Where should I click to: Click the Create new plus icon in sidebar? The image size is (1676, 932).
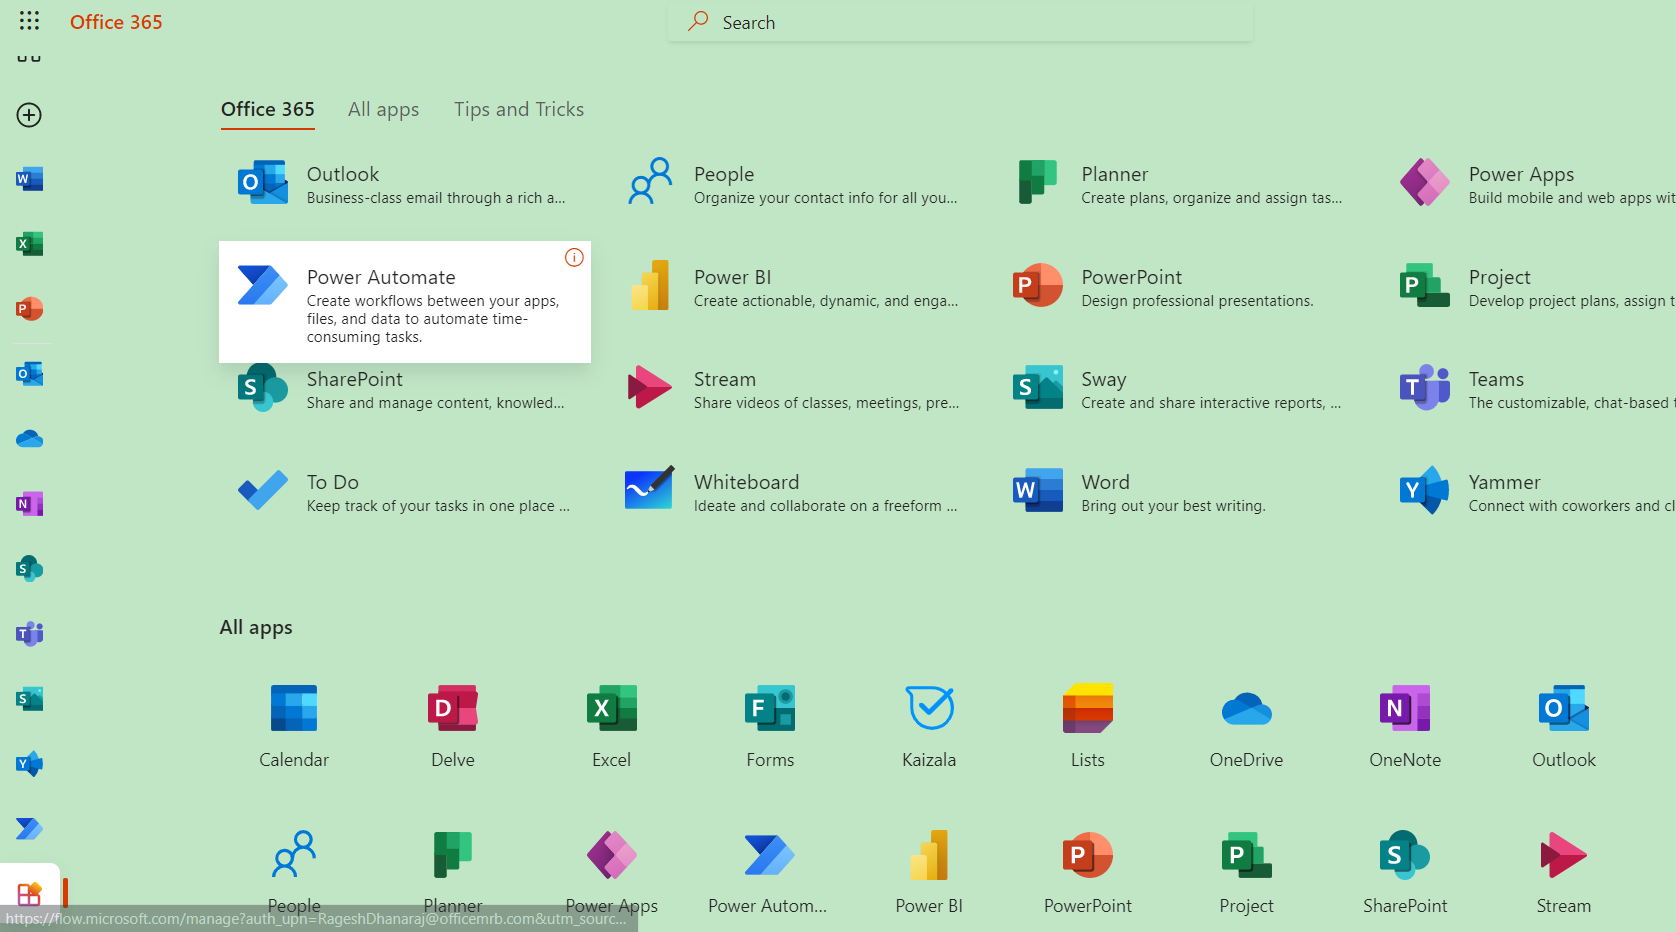29,115
